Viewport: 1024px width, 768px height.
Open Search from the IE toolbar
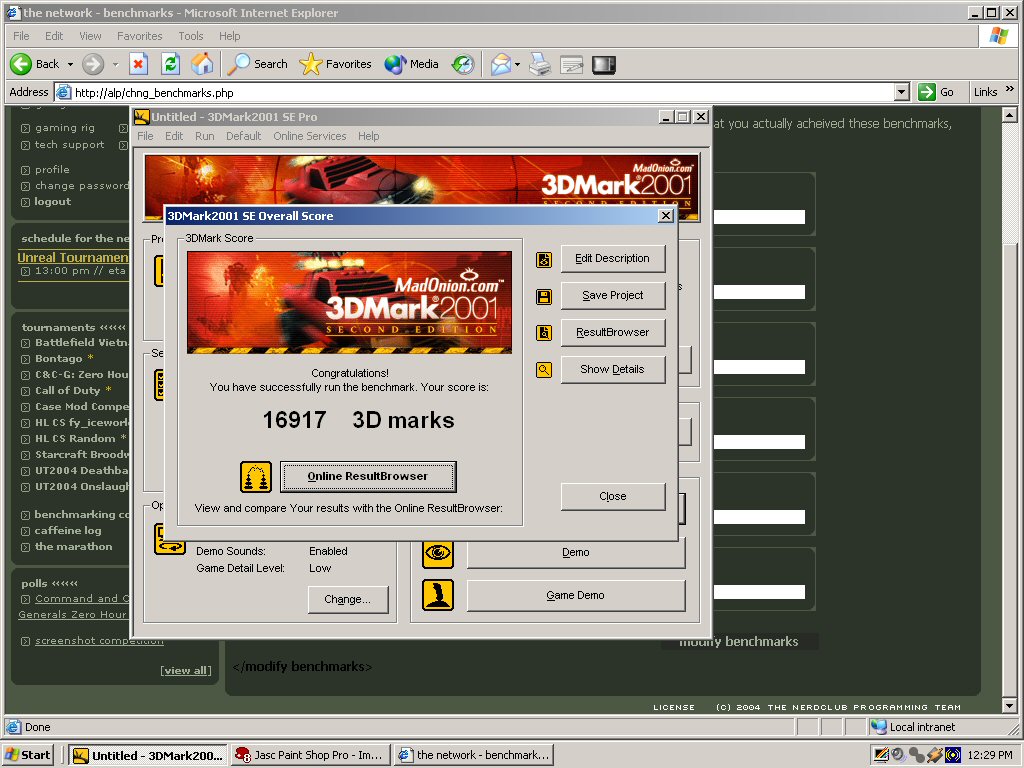click(x=257, y=64)
